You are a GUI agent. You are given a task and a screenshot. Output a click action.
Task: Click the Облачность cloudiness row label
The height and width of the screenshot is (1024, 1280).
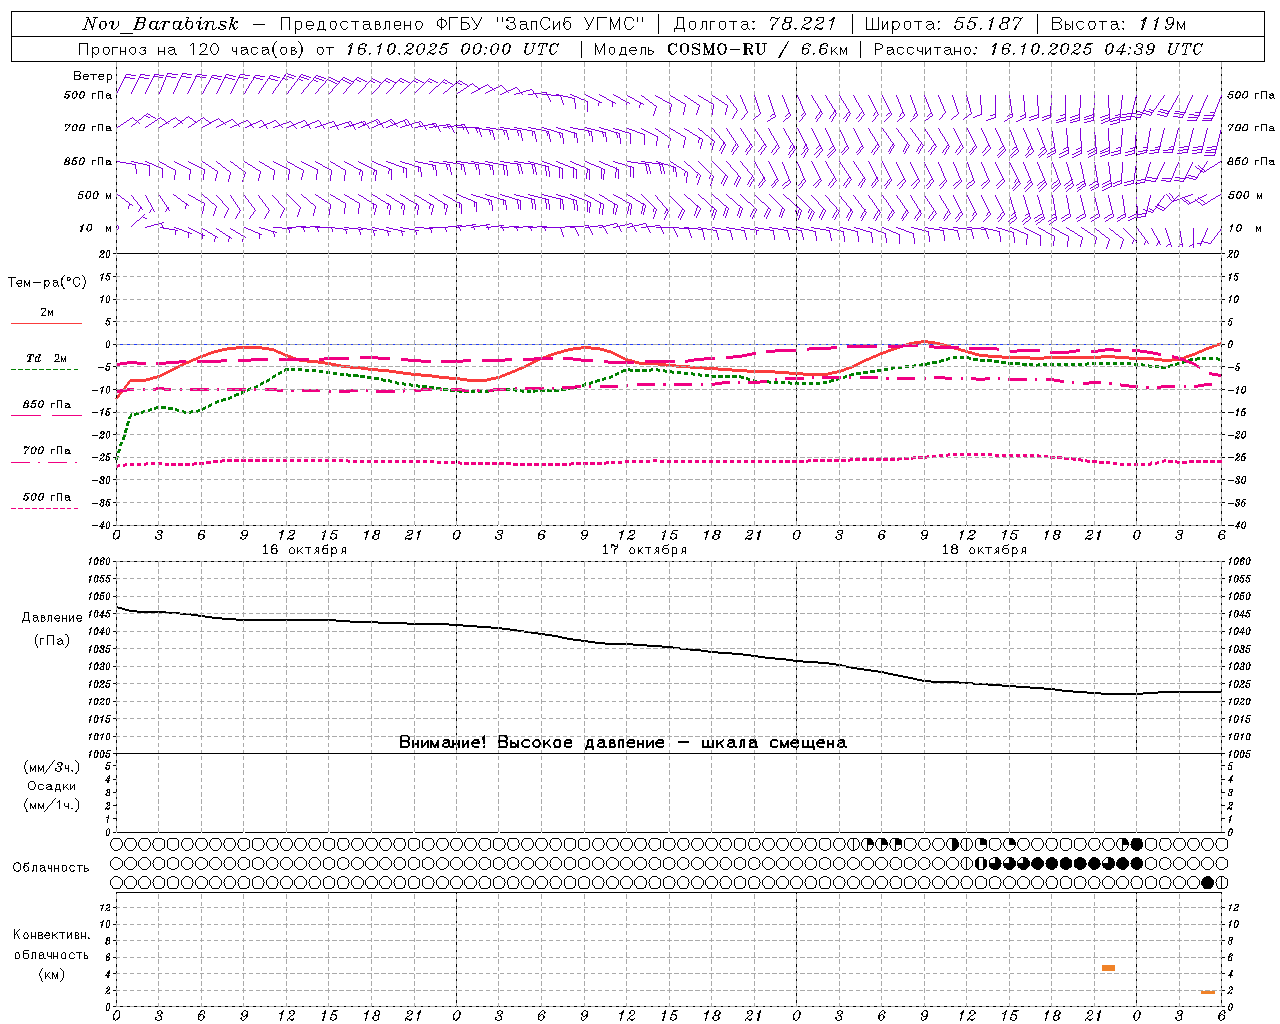pyautogui.click(x=51, y=868)
